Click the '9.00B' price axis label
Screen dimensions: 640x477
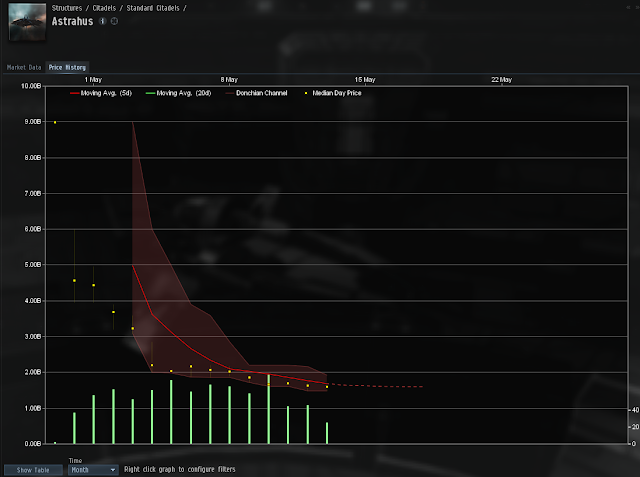(x=33, y=122)
